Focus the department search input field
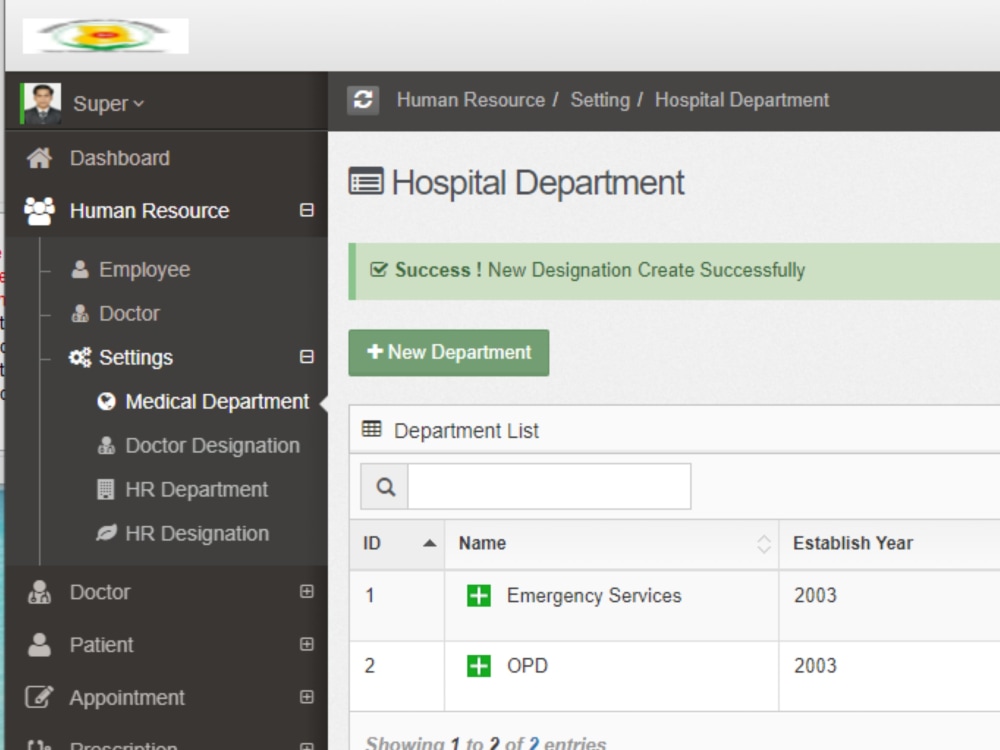This screenshot has width=1000, height=750. pyautogui.click(x=549, y=487)
